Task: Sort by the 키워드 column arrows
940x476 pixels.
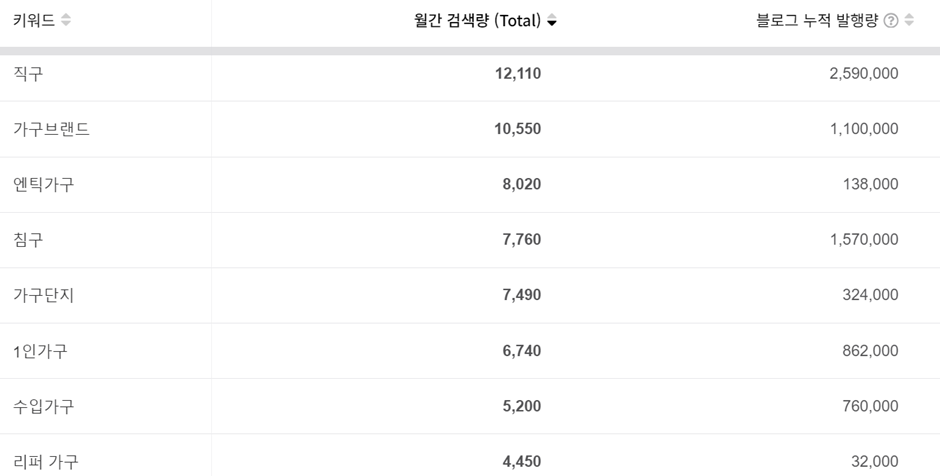Action: [x=66, y=20]
